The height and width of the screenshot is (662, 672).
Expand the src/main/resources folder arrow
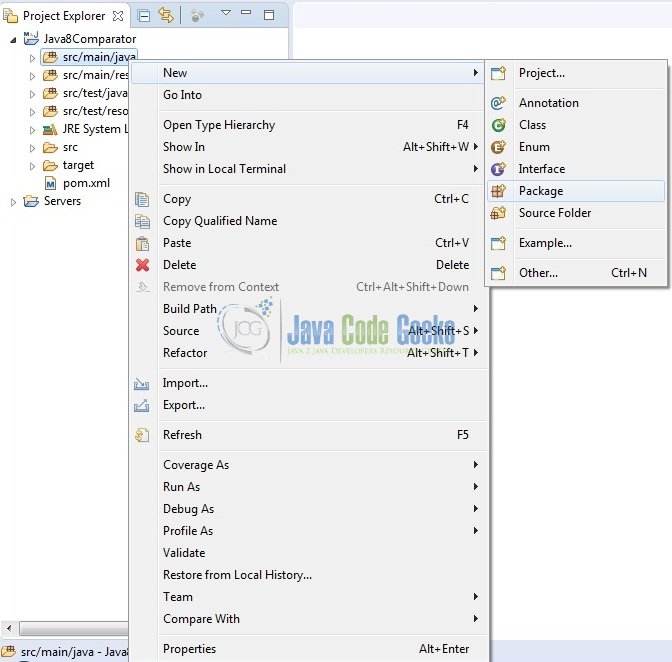click(32, 76)
